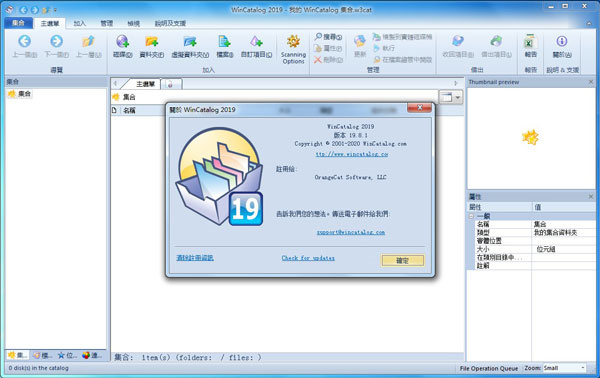The height and width of the screenshot is (378, 600).
Task: Click the WinCatalog 19 logo in dialog
Action: click(220, 176)
